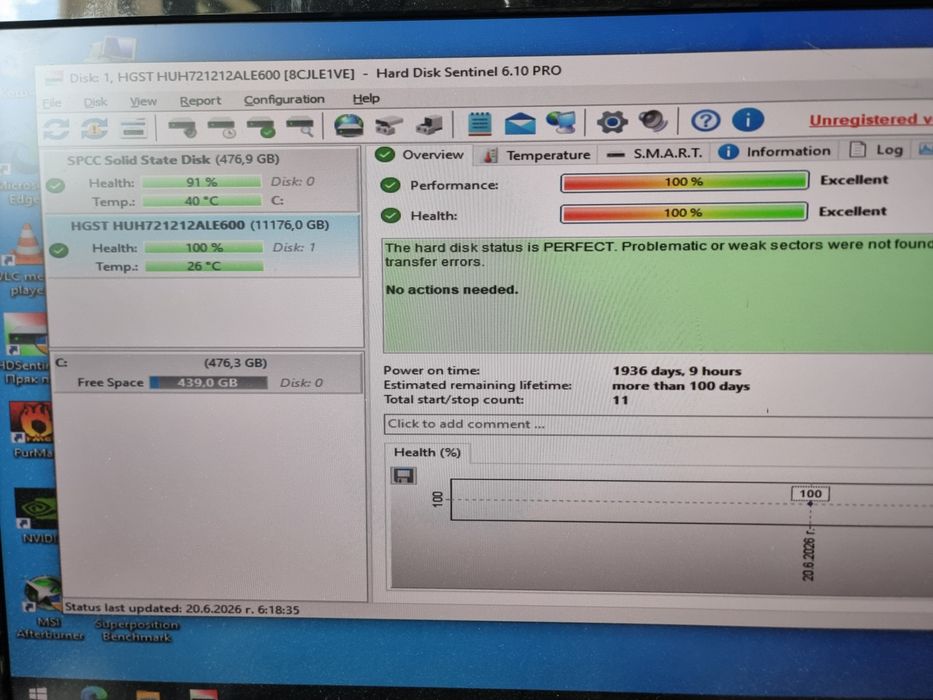Click the C: Free Space 439,0 GB bar
Viewport: 933px width, 700px height.
[208, 383]
